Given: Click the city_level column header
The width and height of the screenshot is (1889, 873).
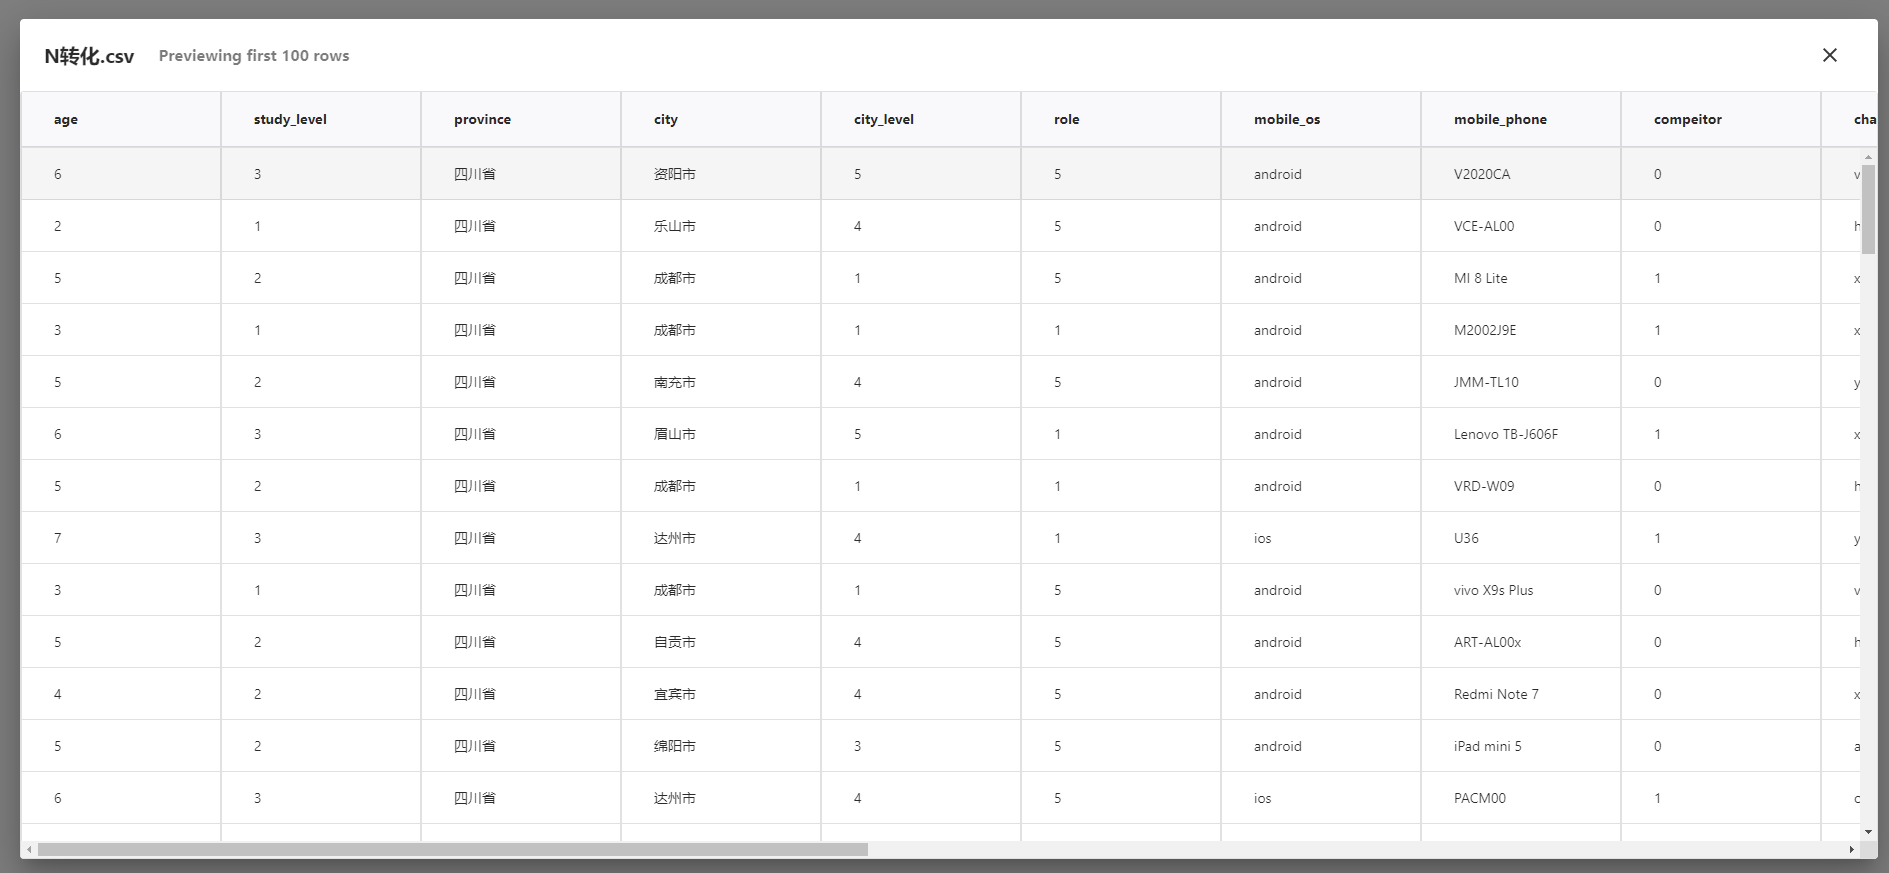Looking at the screenshot, I should click(884, 119).
